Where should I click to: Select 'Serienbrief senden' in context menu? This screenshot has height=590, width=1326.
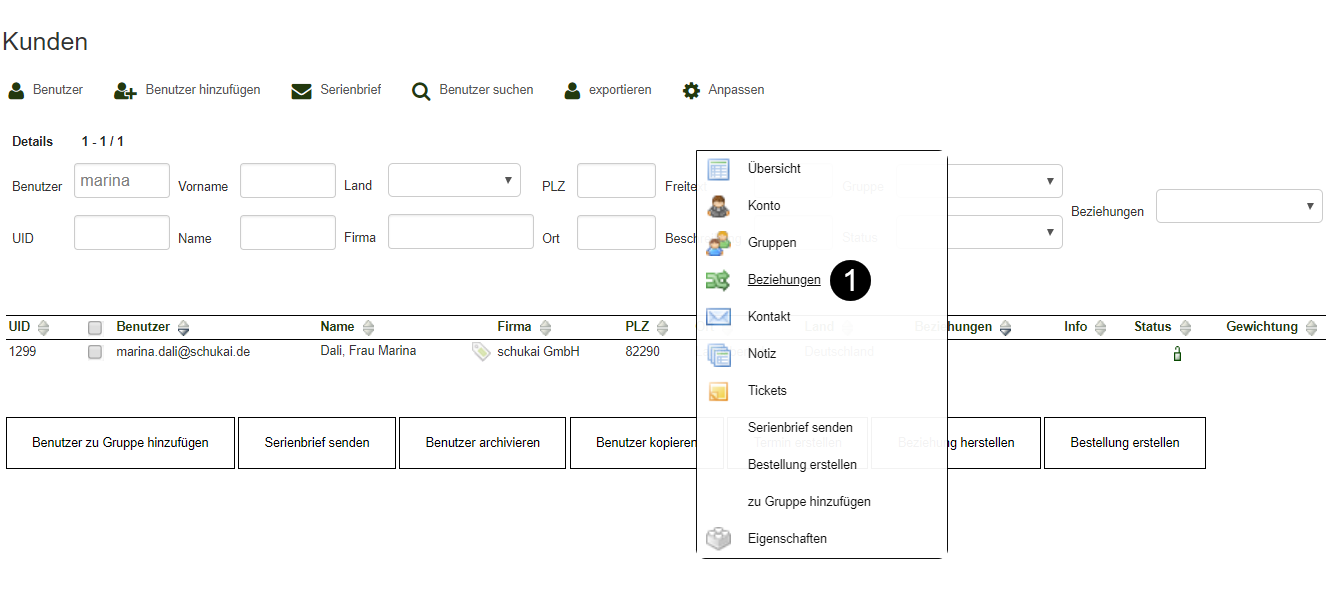pyautogui.click(x=800, y=428)
